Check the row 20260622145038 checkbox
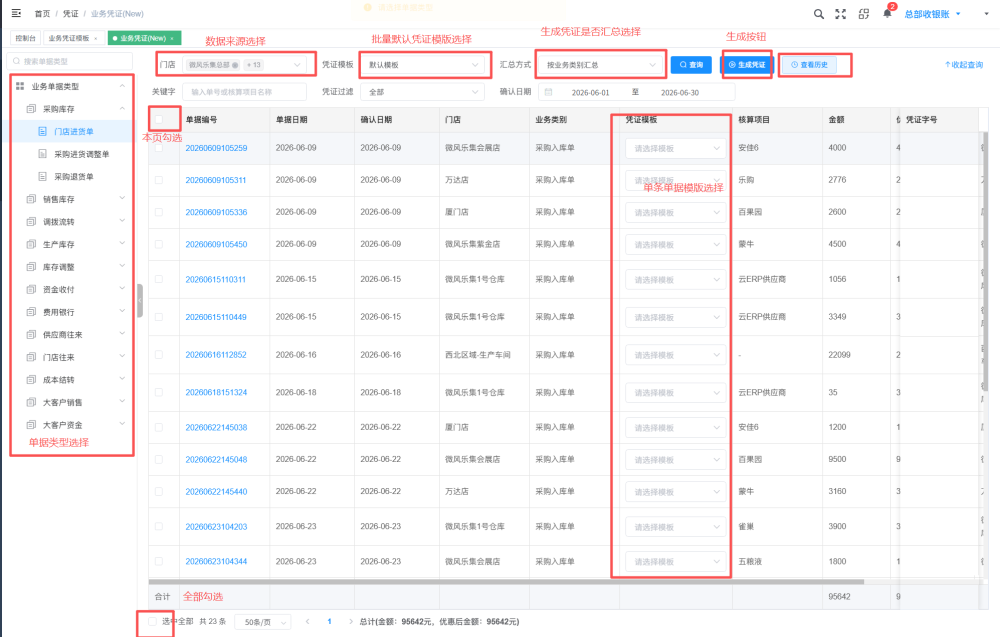This screenshot has width=1000, height=637. tap(159, 427)
